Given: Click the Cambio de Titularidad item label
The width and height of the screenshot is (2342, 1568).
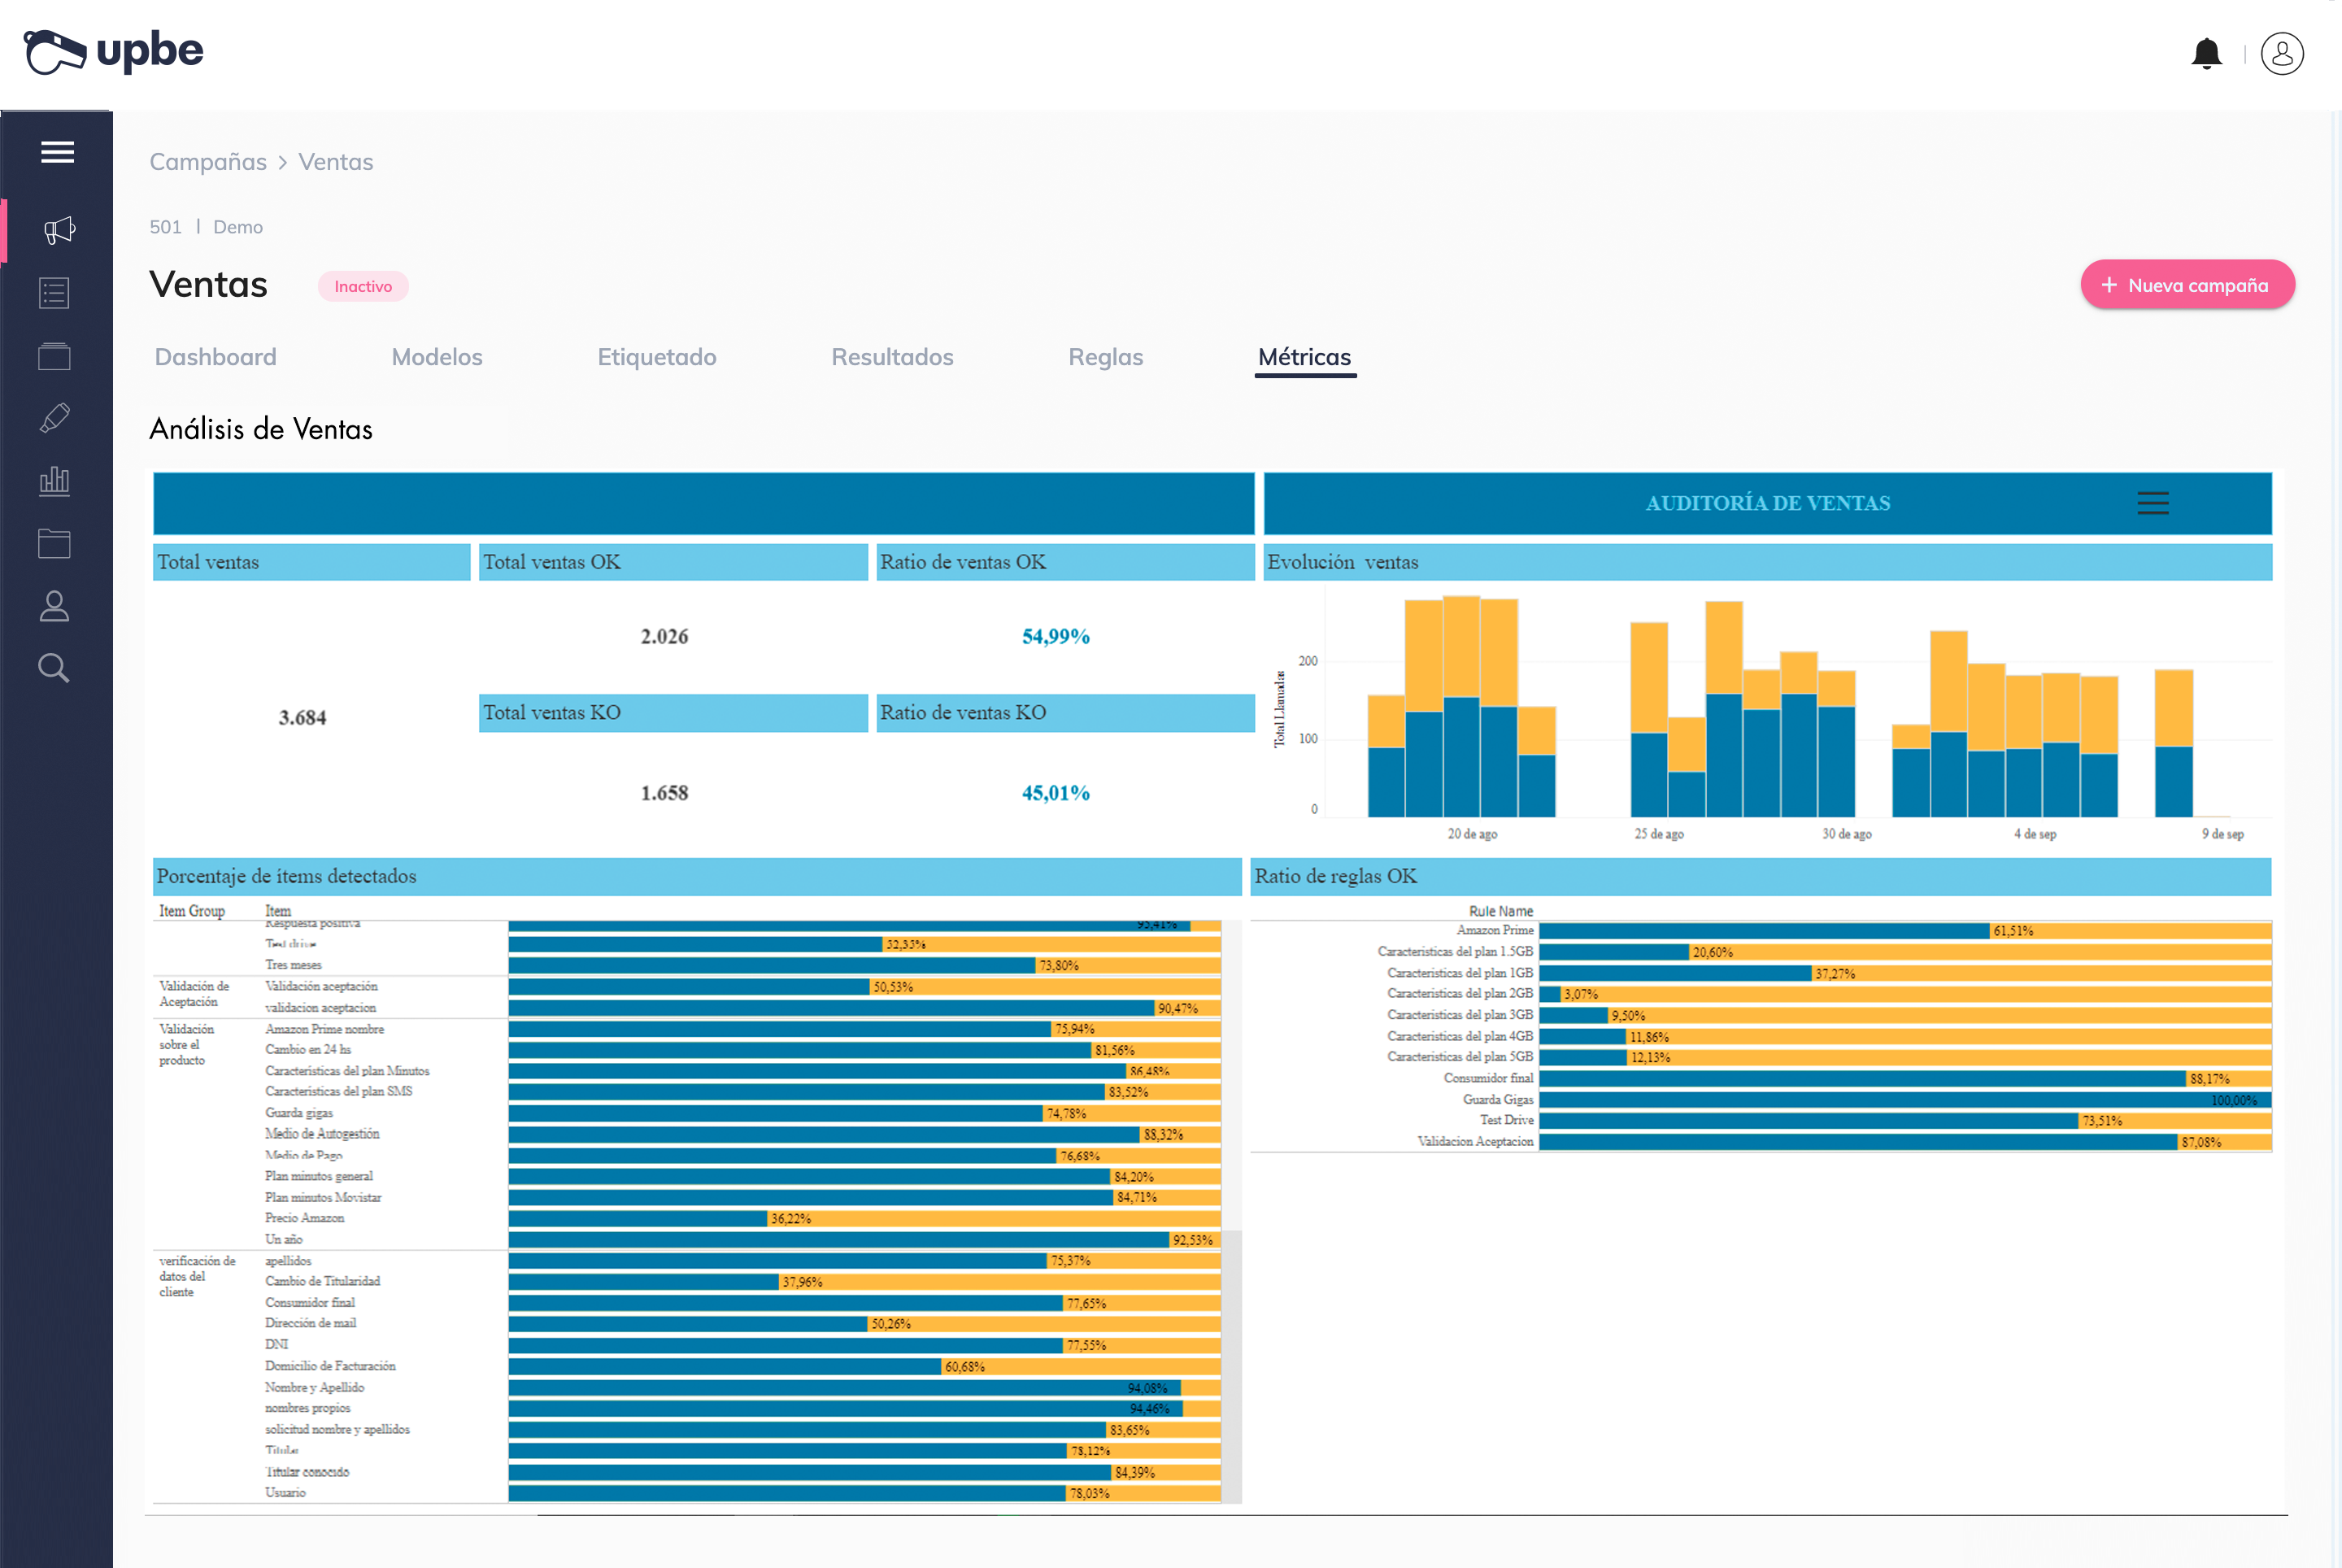Looking at the screenshot, I should point(322,1281).
